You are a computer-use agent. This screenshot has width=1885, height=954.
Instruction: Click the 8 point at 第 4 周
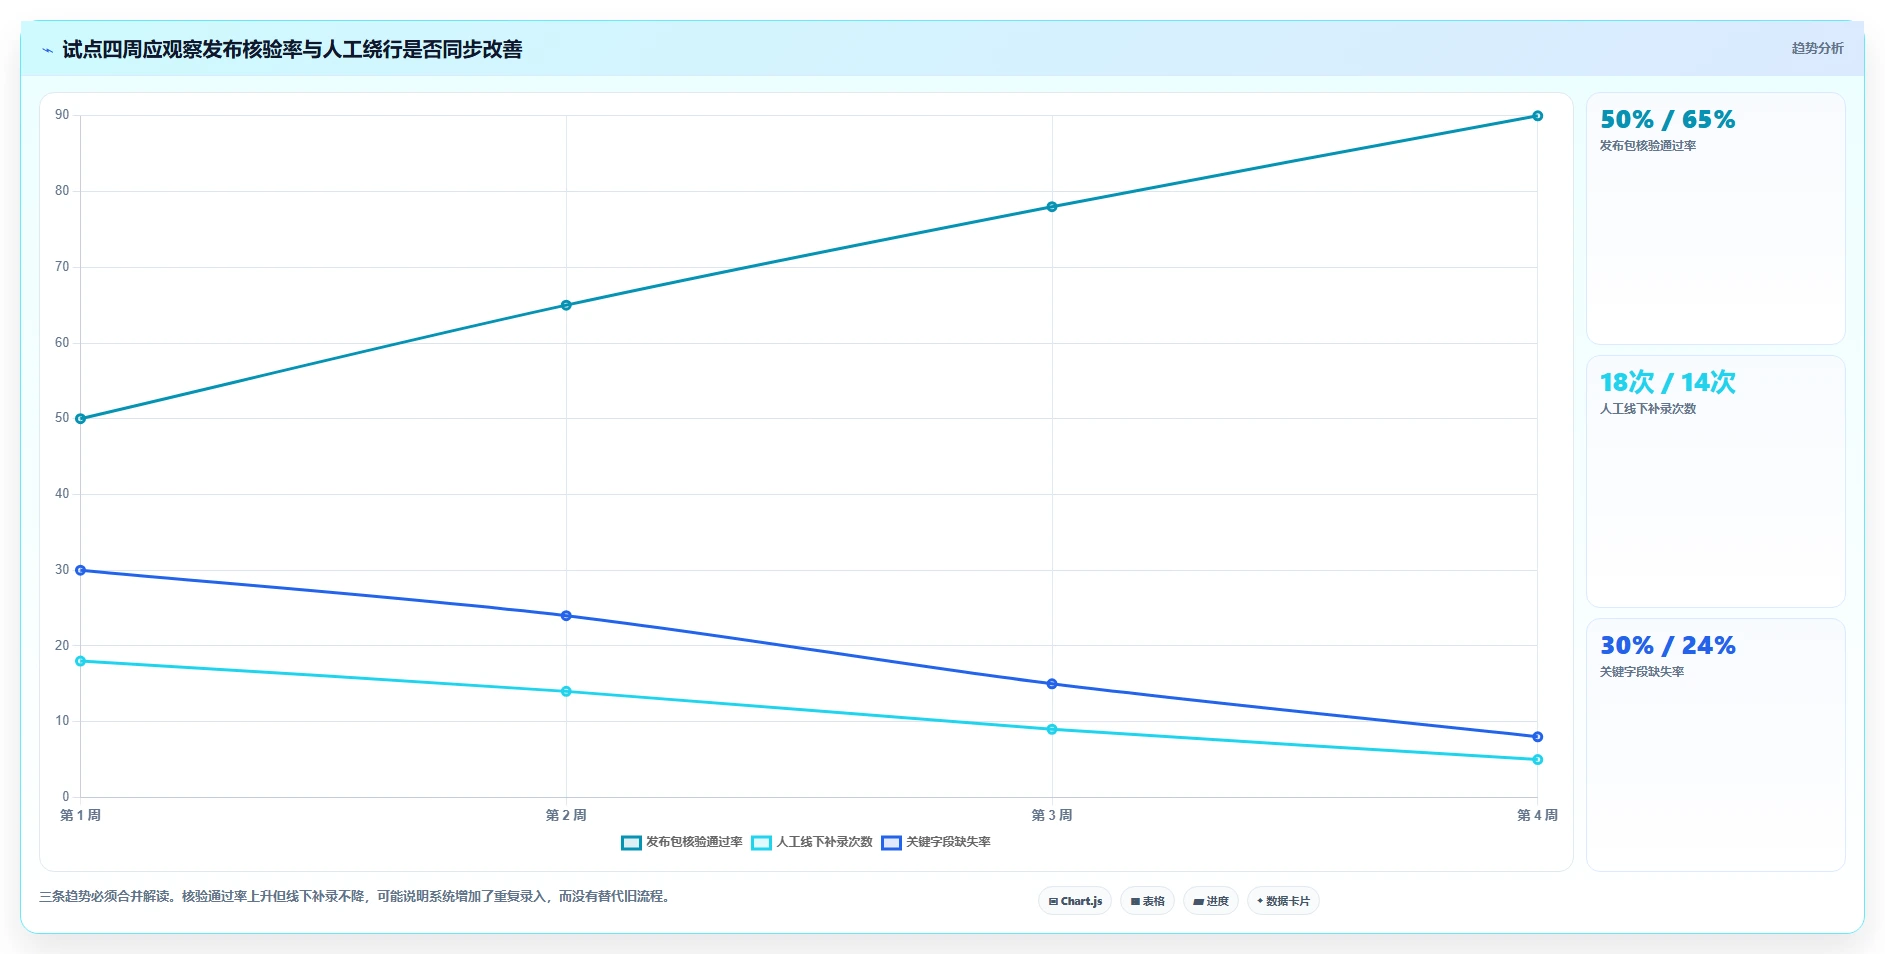pos(1537,737)
